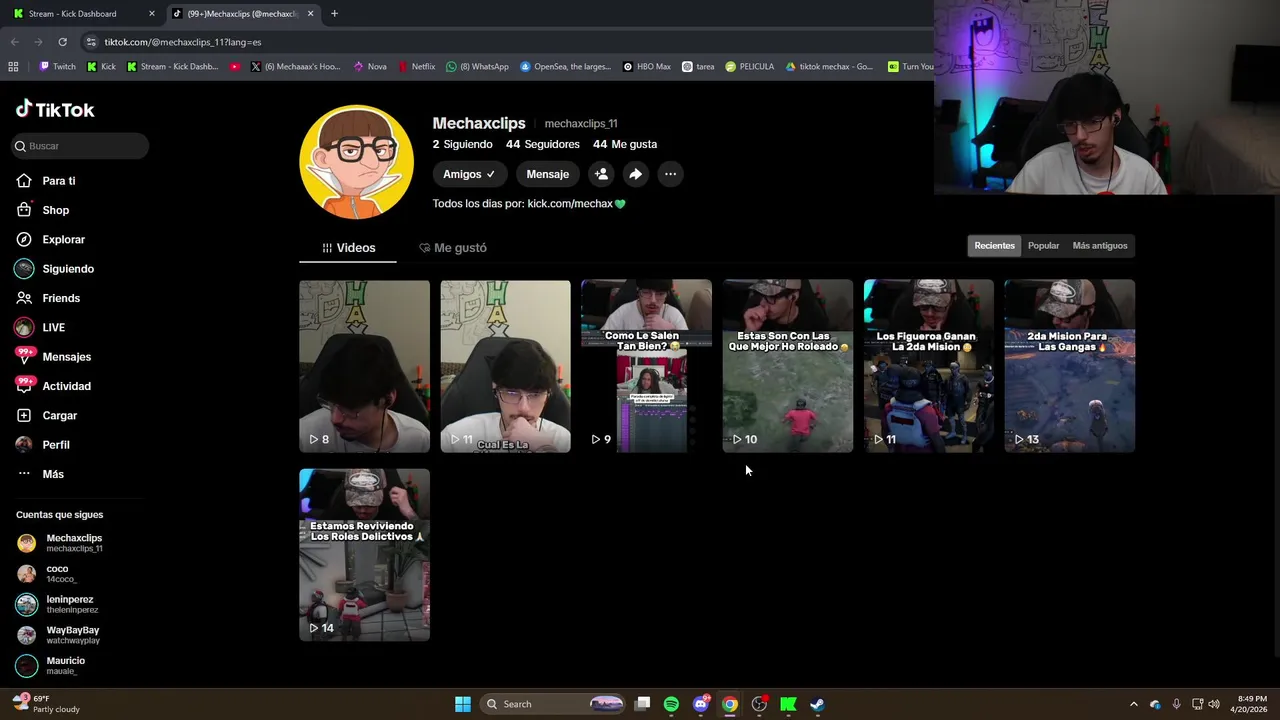Open 2da Mision Para Las Gangas video
Screen dimensions: 1280x720
tap(1070, 366)
